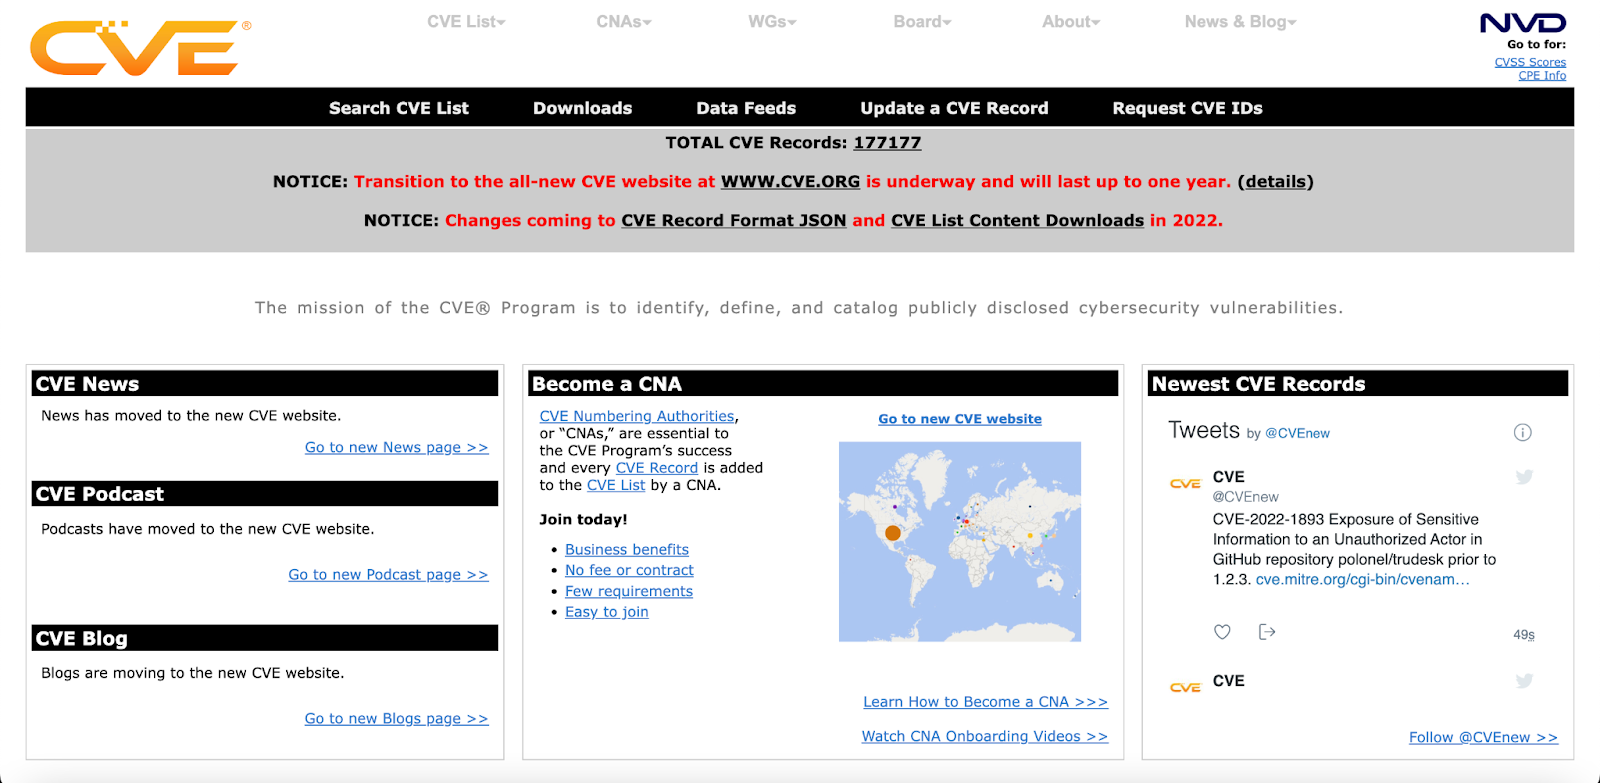Click the 49s tweet timestamp
Screen dimensions: 1600x783
(x=1524, y=635)
